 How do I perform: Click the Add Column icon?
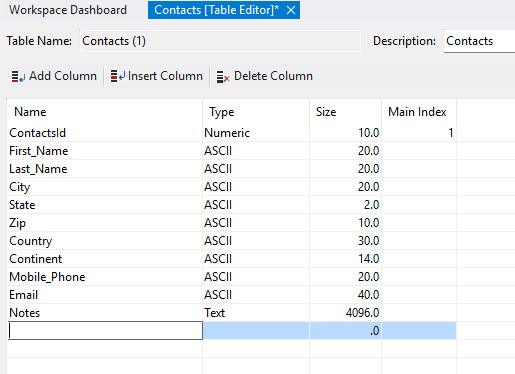tap(18, 76)
